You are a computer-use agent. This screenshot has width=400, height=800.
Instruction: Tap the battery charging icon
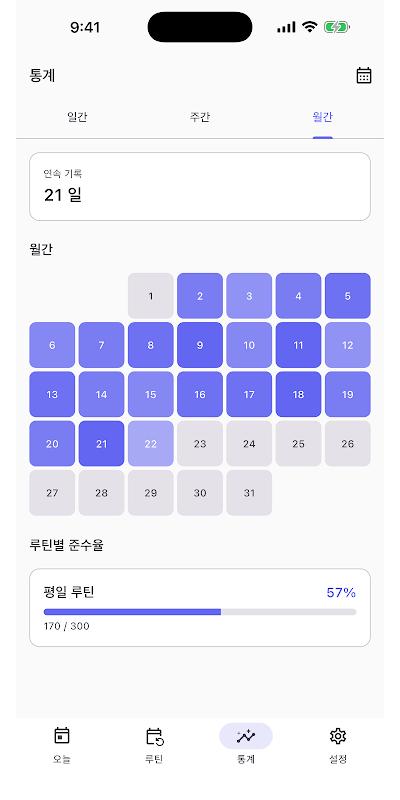[x=337, y=27]
